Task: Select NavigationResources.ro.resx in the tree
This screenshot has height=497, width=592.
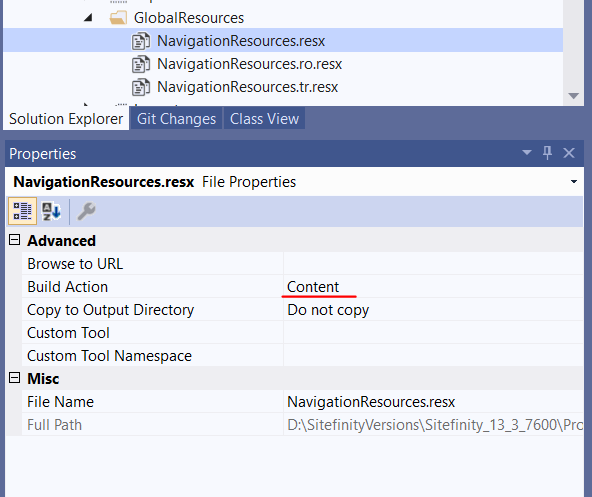Action: [249, 64]
